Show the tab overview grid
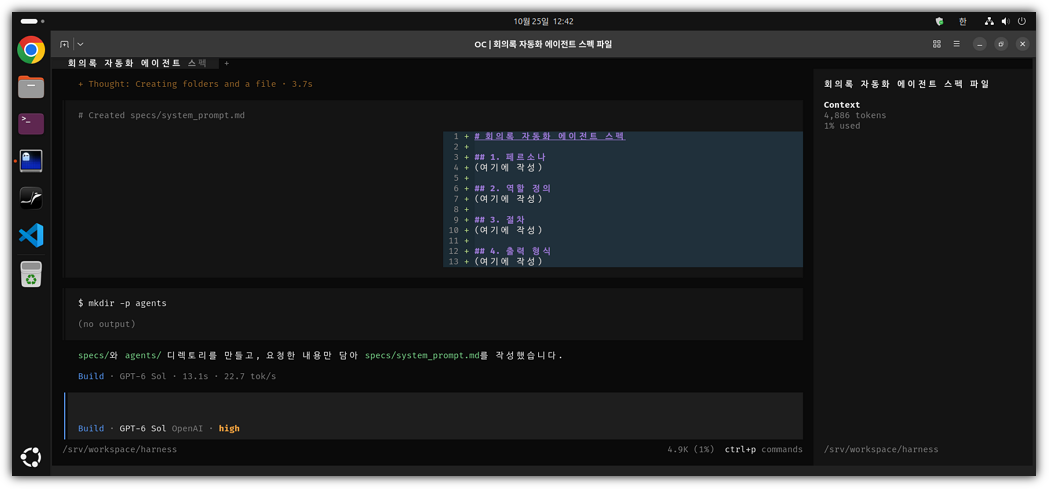 [936, 44]
